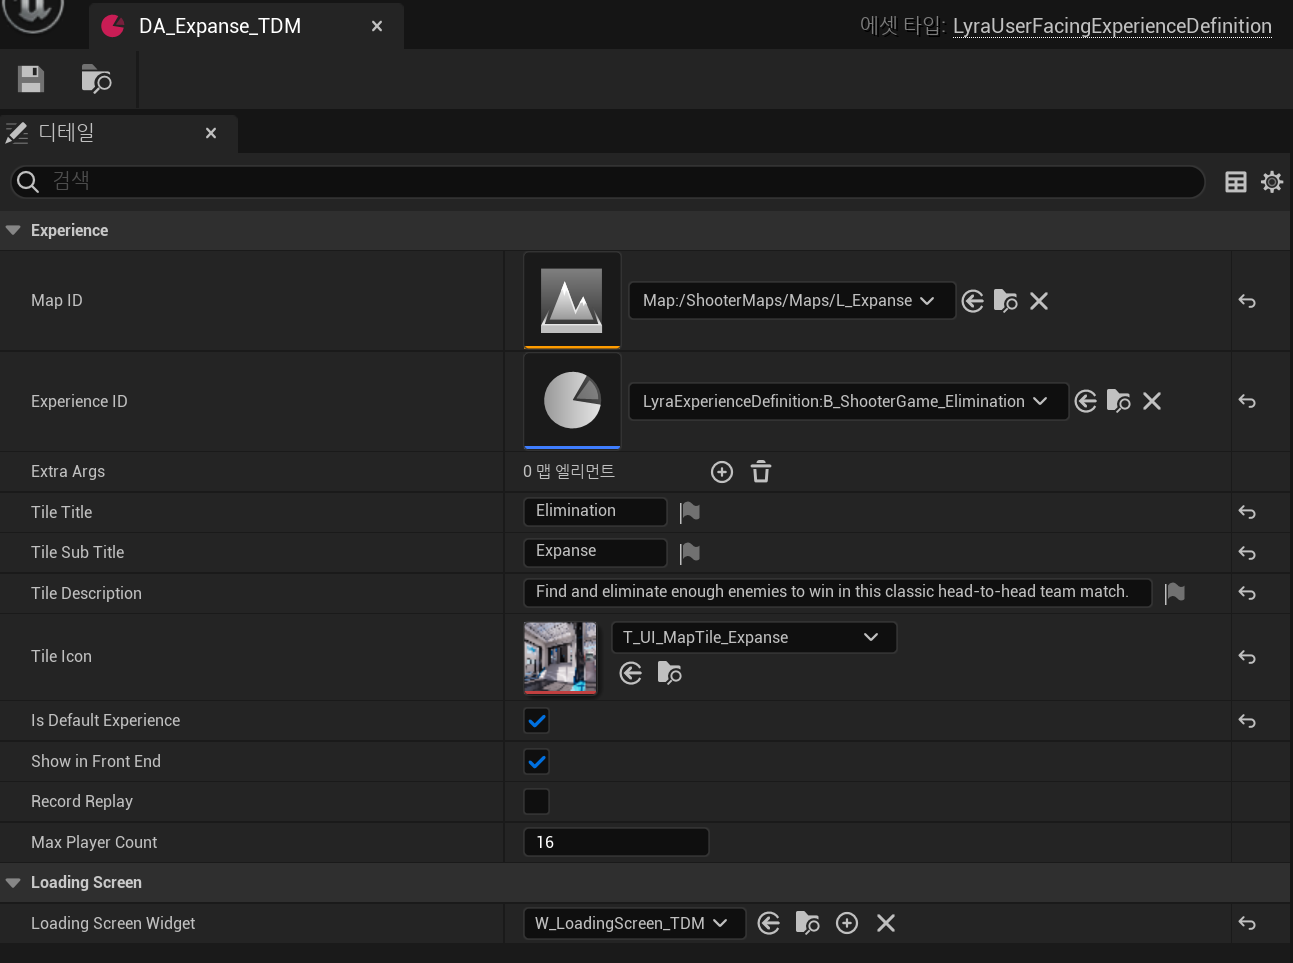Collapse the Experience category
1293x963 pixels.
[13, 230]
